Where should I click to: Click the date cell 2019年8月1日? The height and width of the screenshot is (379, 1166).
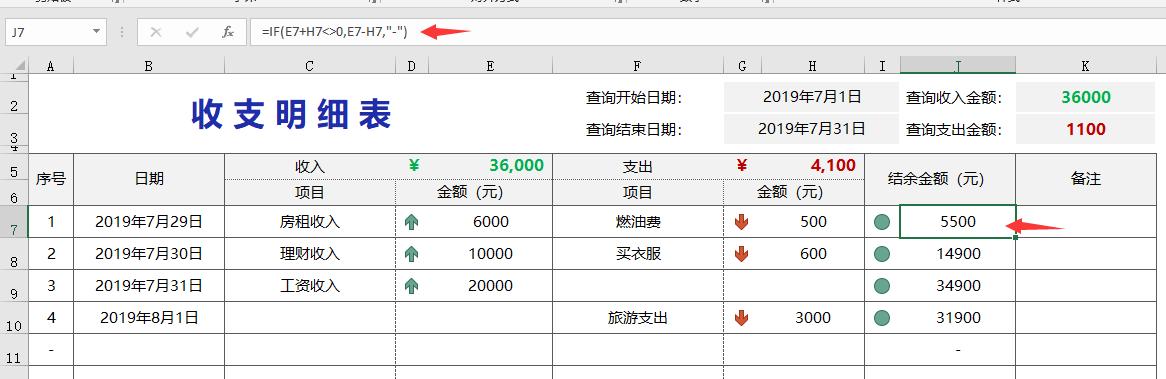(x=149, y=317)
